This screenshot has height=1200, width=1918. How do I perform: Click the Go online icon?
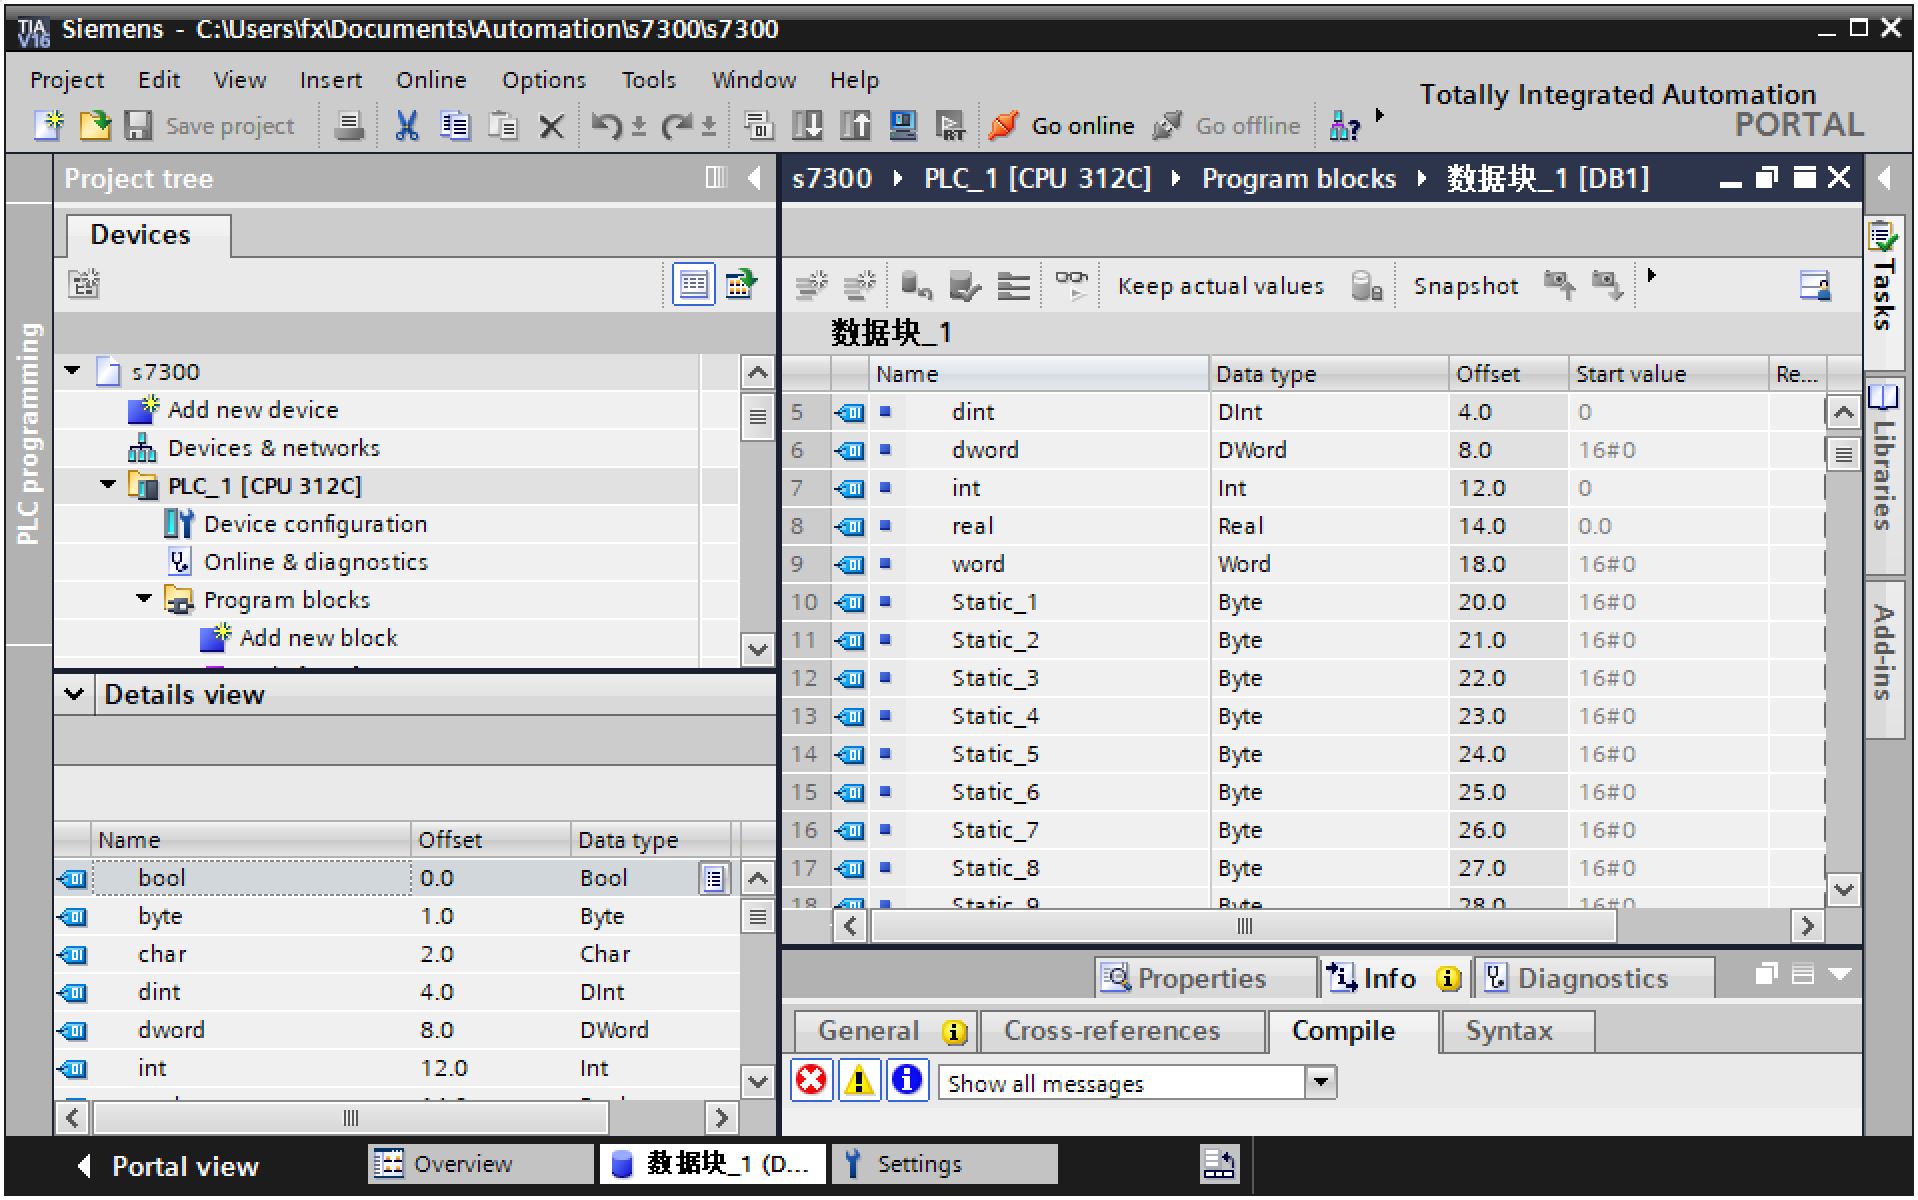[1003, 126]
